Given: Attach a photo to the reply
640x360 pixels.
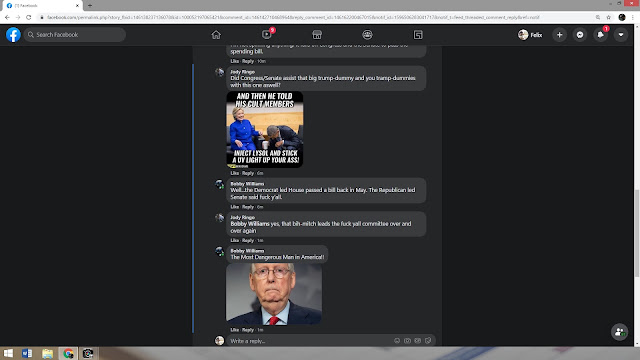Looking at the screenshot, I should coord(407,340).
